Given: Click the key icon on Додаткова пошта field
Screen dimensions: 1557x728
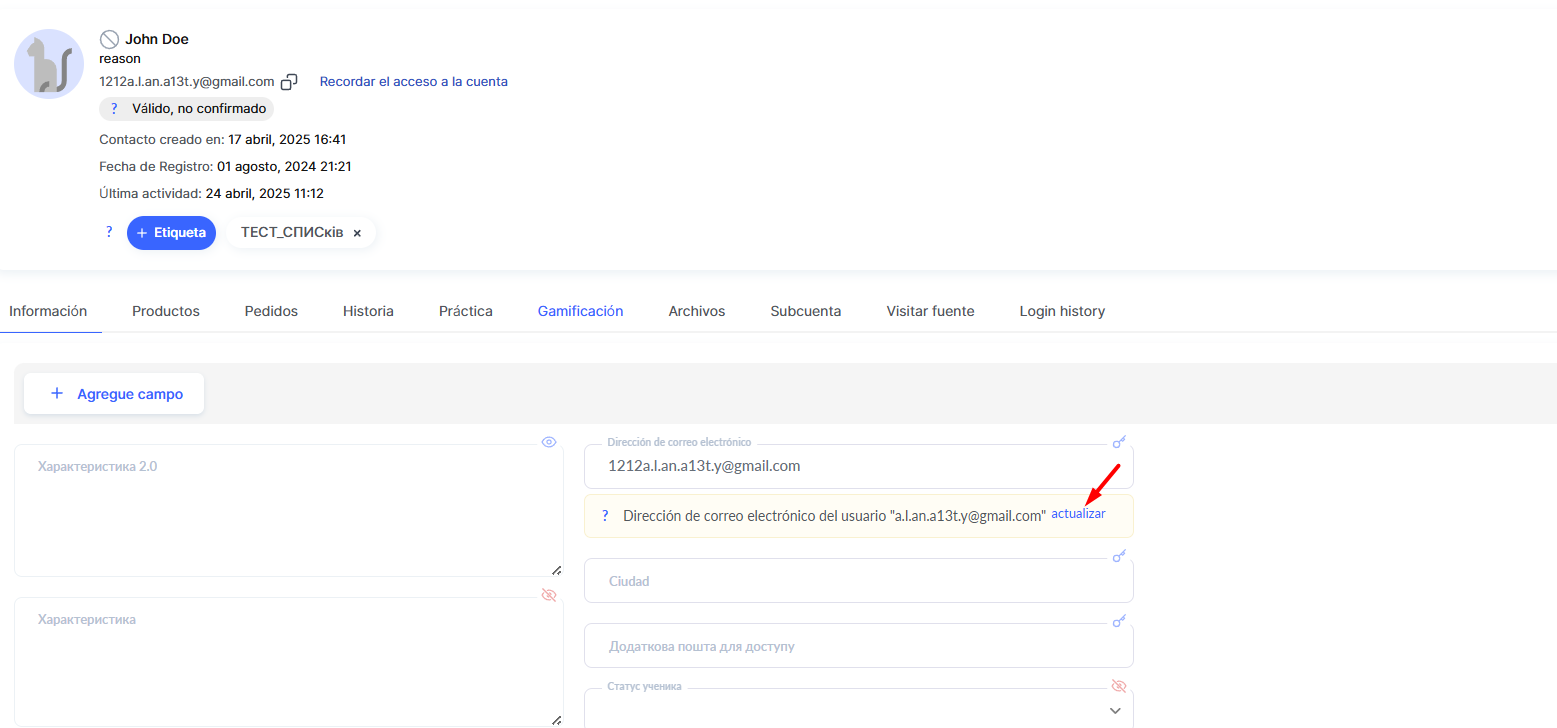Looking at the screenshot, I should (x=1119, y=621).
